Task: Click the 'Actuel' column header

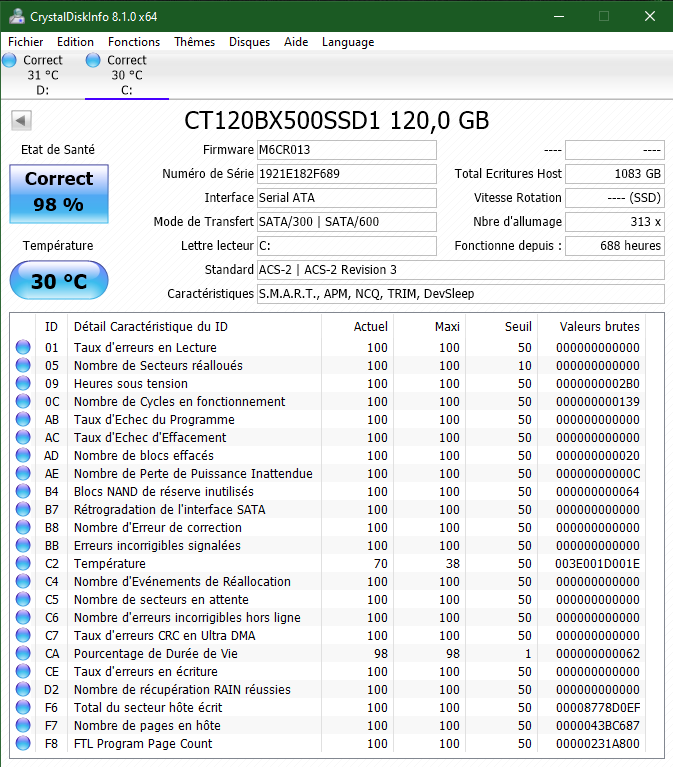Action: click(x=370, y=326)
